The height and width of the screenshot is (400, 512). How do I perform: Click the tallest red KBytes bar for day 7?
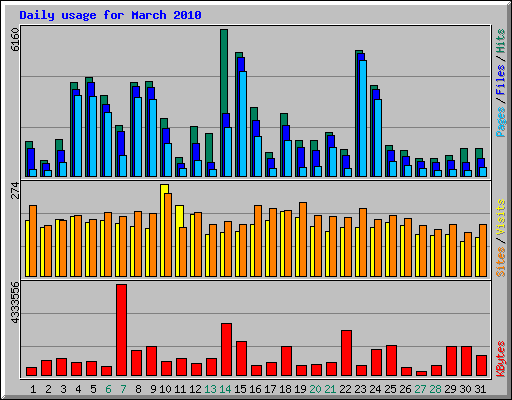tap(121, 330)
